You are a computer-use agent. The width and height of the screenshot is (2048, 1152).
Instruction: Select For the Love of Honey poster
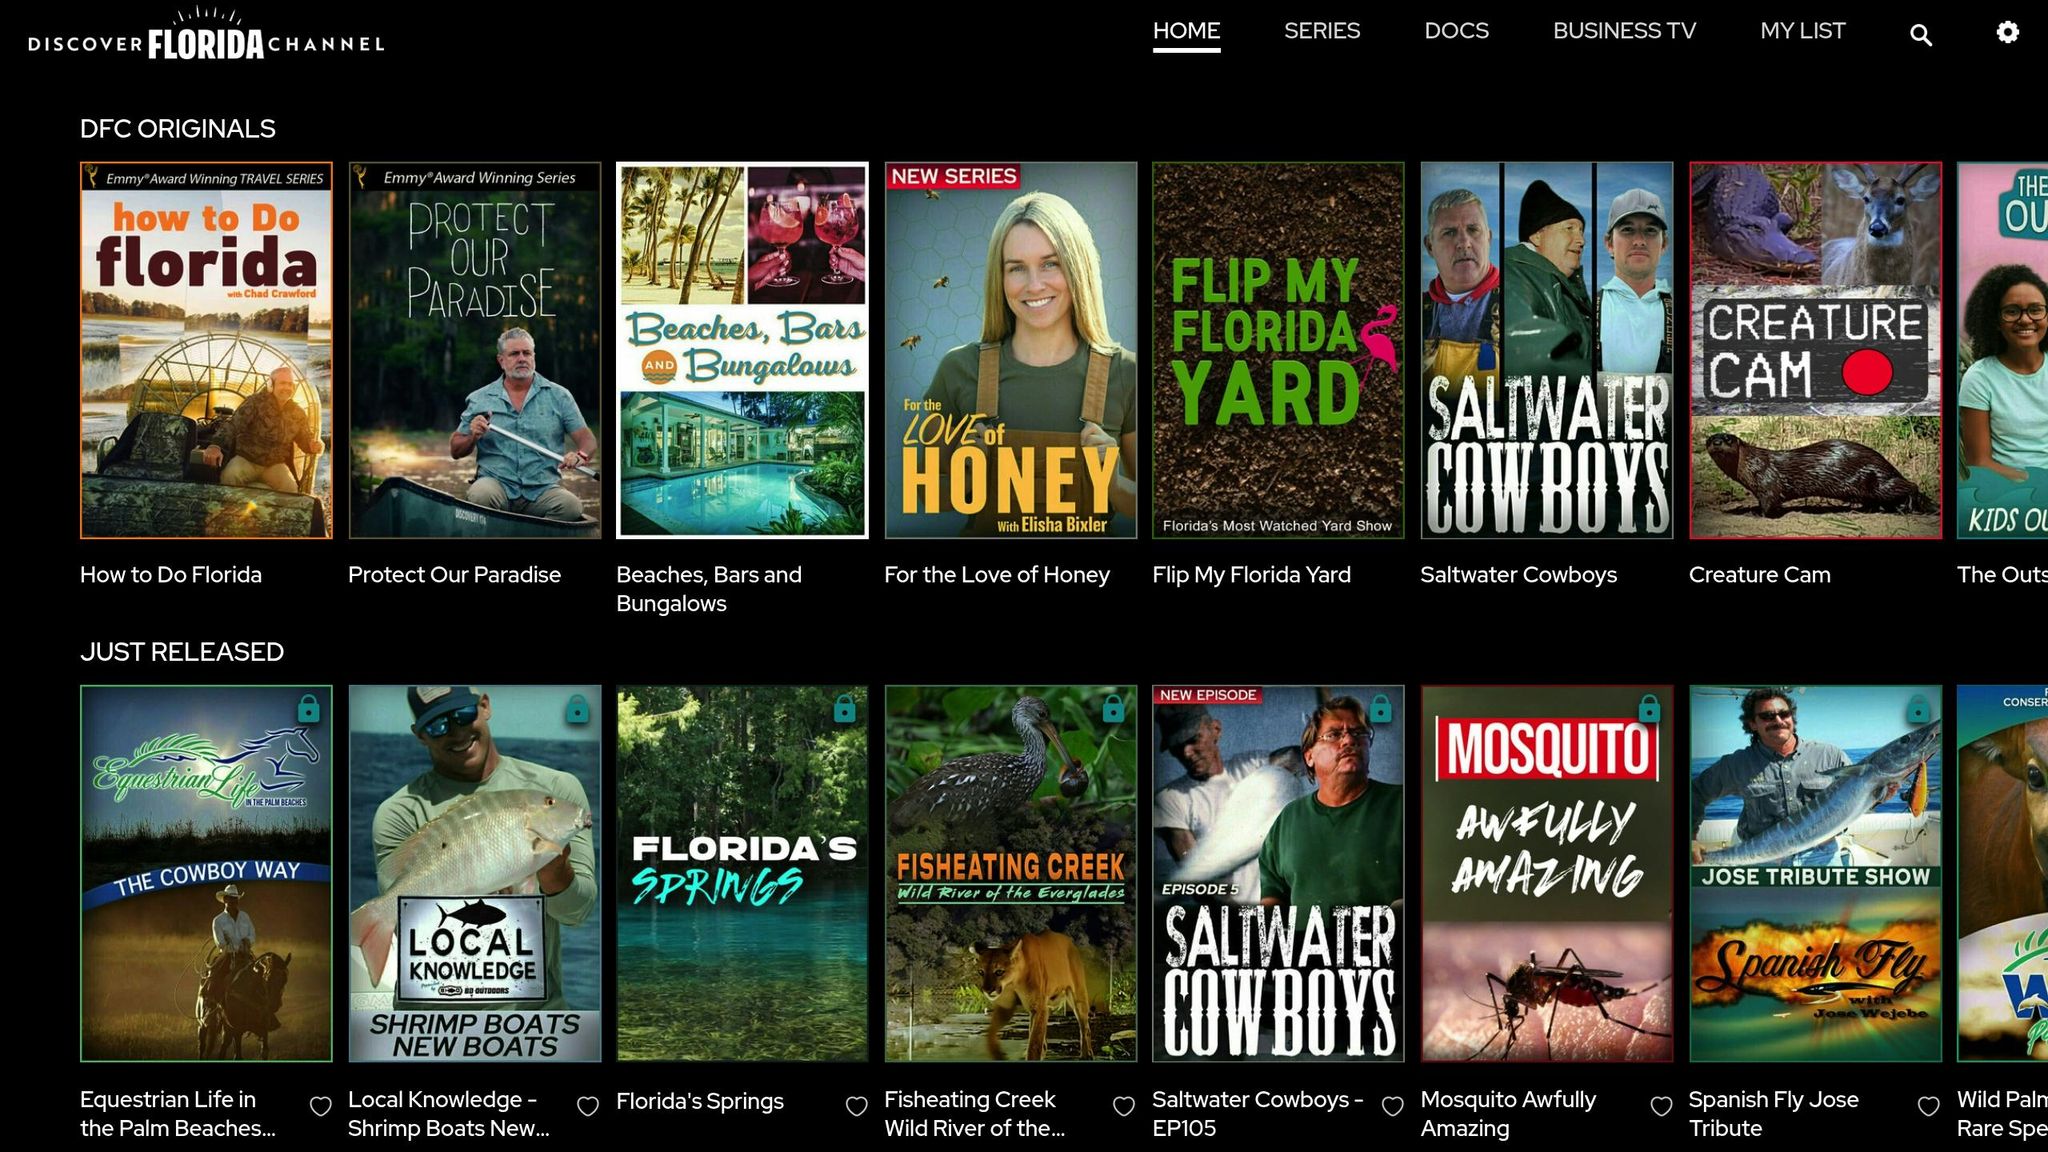click(1010, 350)
